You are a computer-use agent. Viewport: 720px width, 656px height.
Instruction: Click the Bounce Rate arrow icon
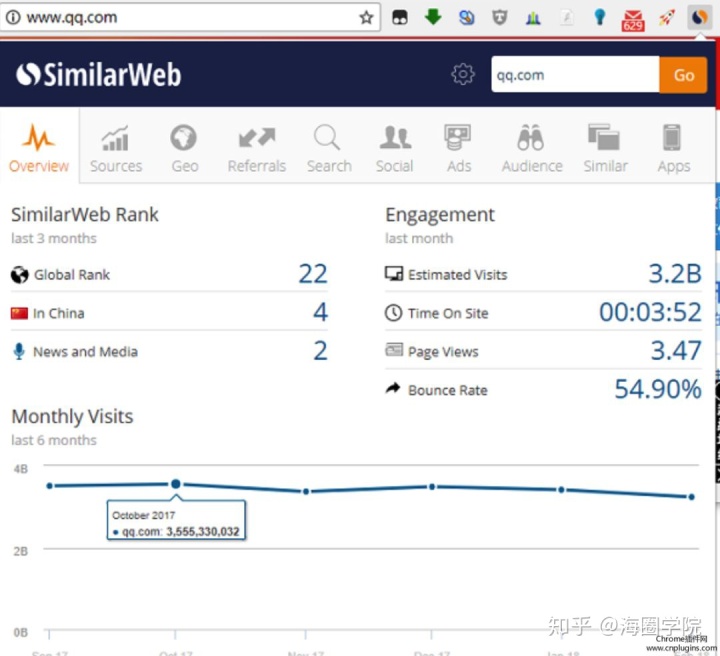pyautogui.click(x=393, y=388)
